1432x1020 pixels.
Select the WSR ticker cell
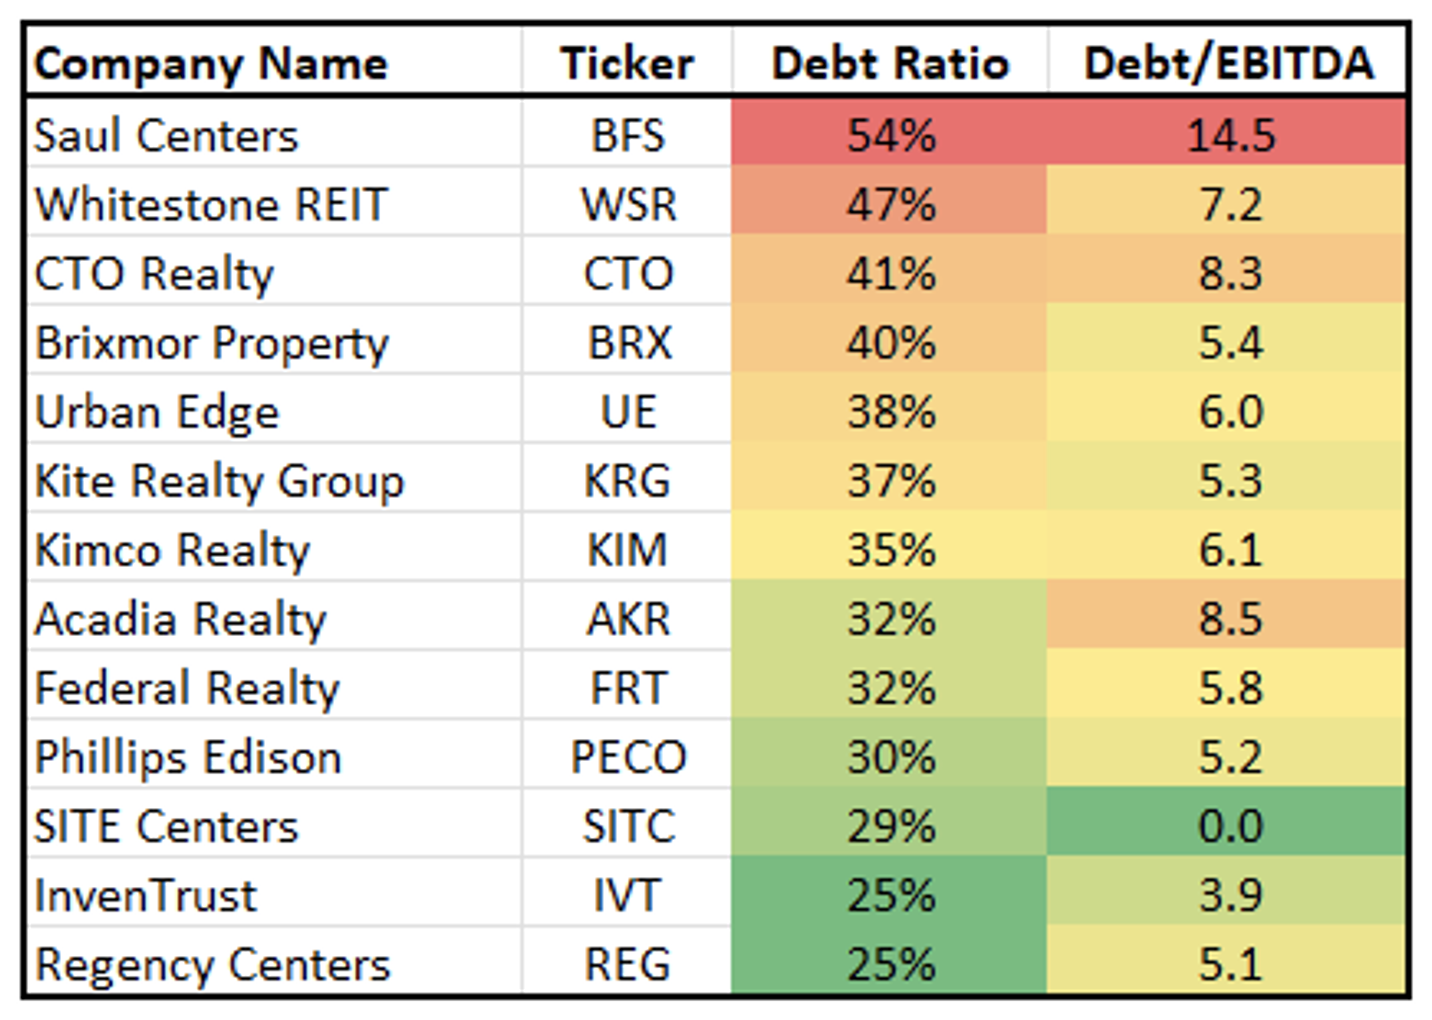tap(628, 205)
